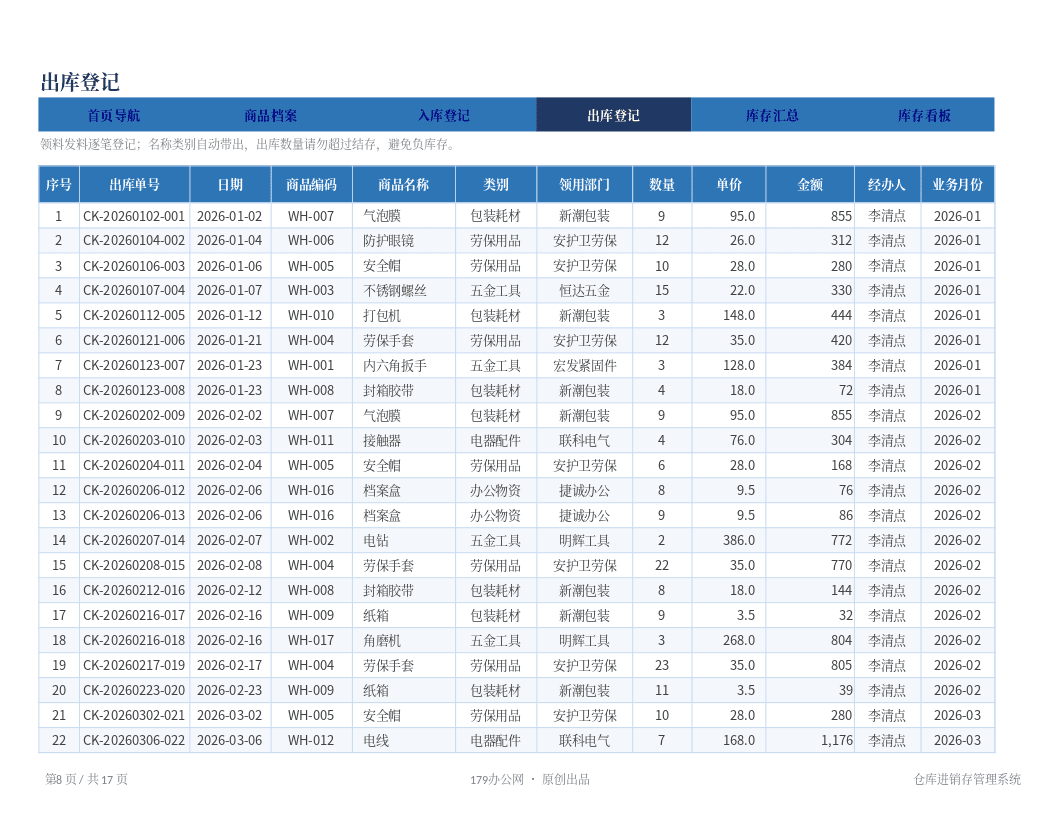This screenshot has height=816, width=1056.
Task: Go to the 入库登记 tab
Action: click(444, 115)
